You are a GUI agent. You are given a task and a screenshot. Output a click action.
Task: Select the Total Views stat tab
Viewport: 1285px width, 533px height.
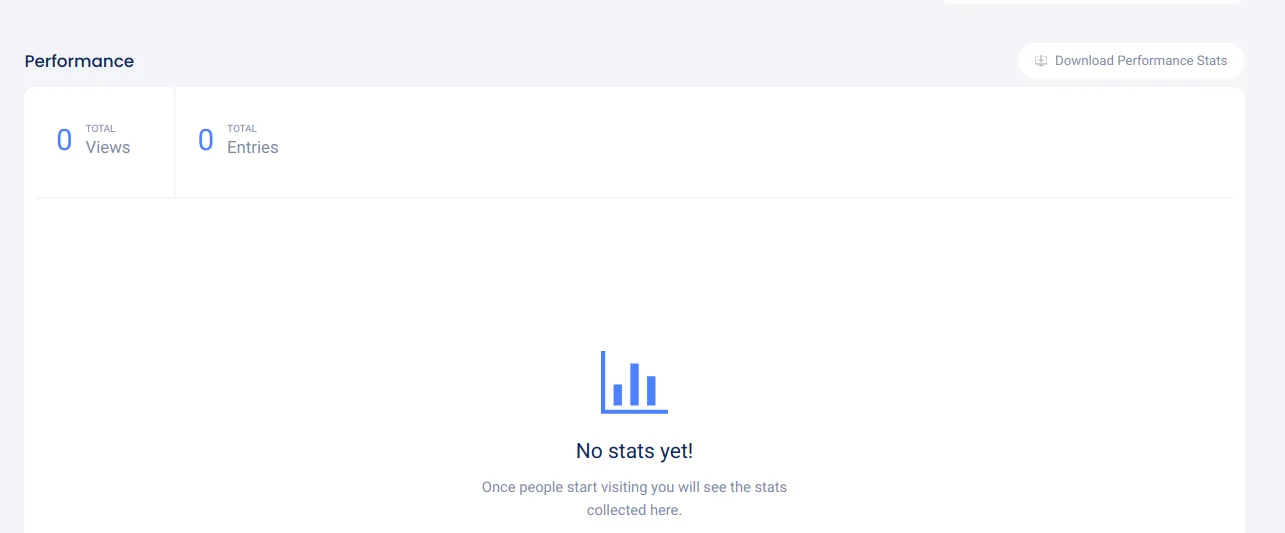pos(99,141)
